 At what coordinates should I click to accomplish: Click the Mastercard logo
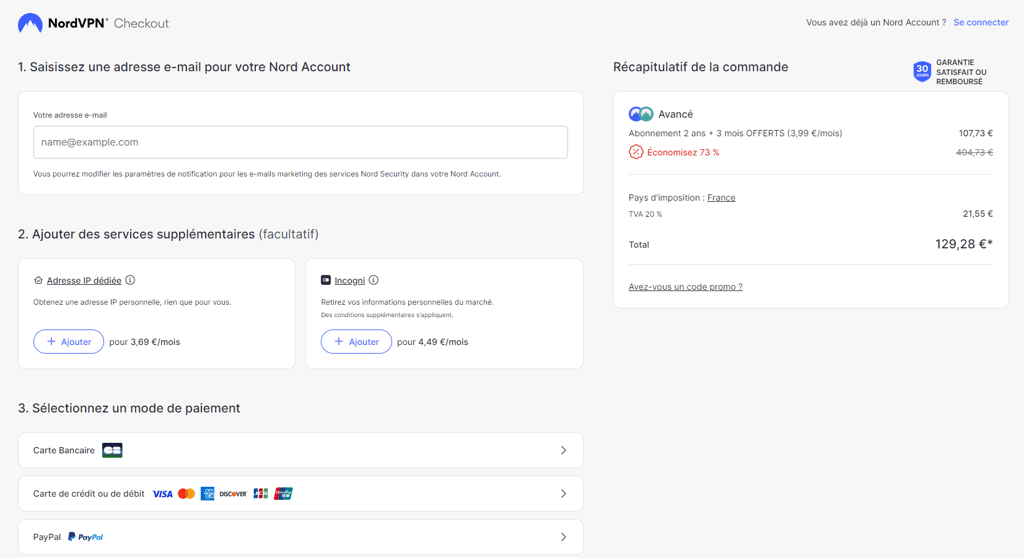click(x=186, y=494)
